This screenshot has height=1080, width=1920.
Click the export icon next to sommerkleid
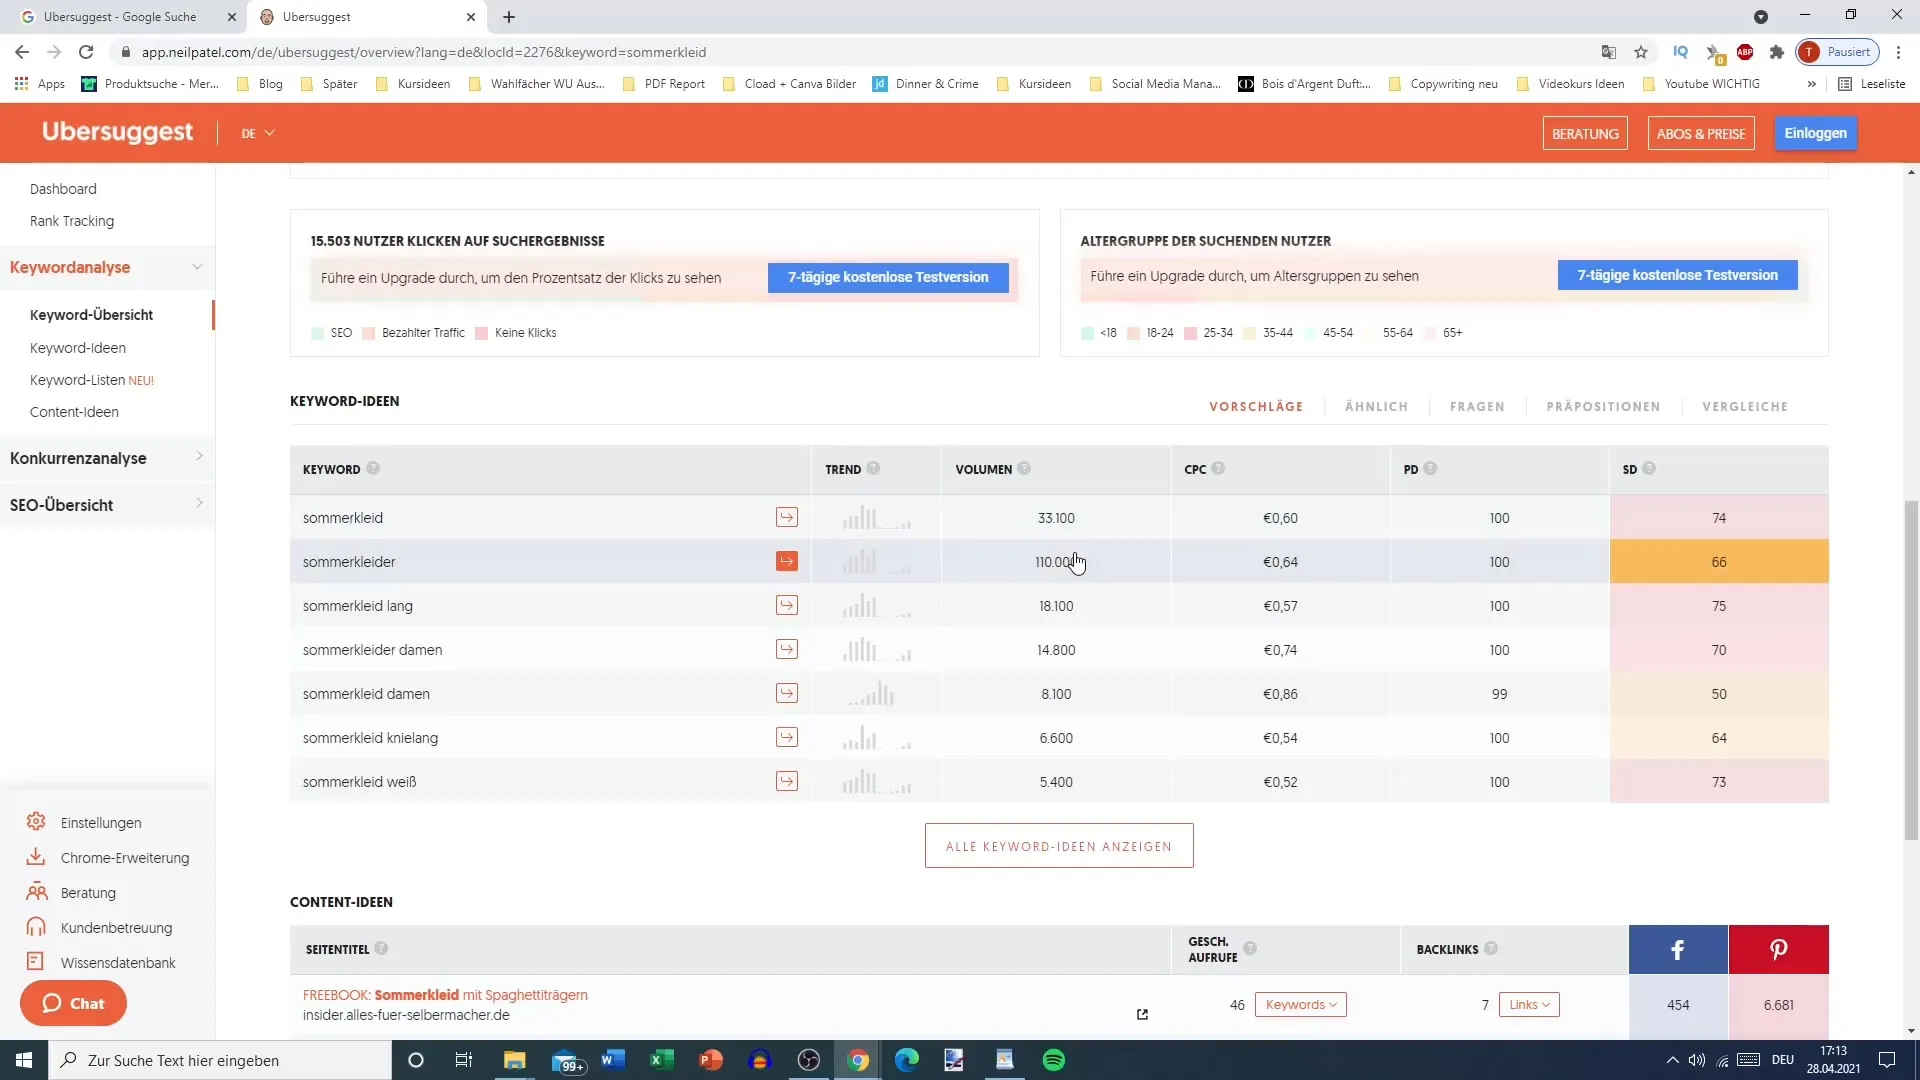(x=789, y=517)
